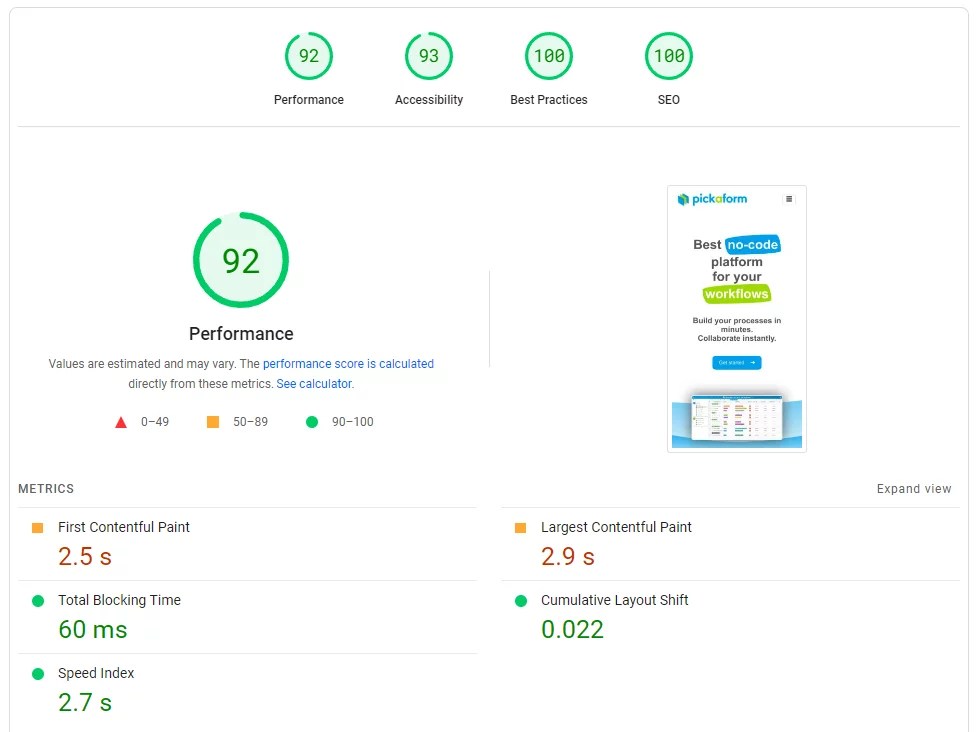Click the SEO score gauge 100
Screen dimensions: 978x732
click(668, 56)
